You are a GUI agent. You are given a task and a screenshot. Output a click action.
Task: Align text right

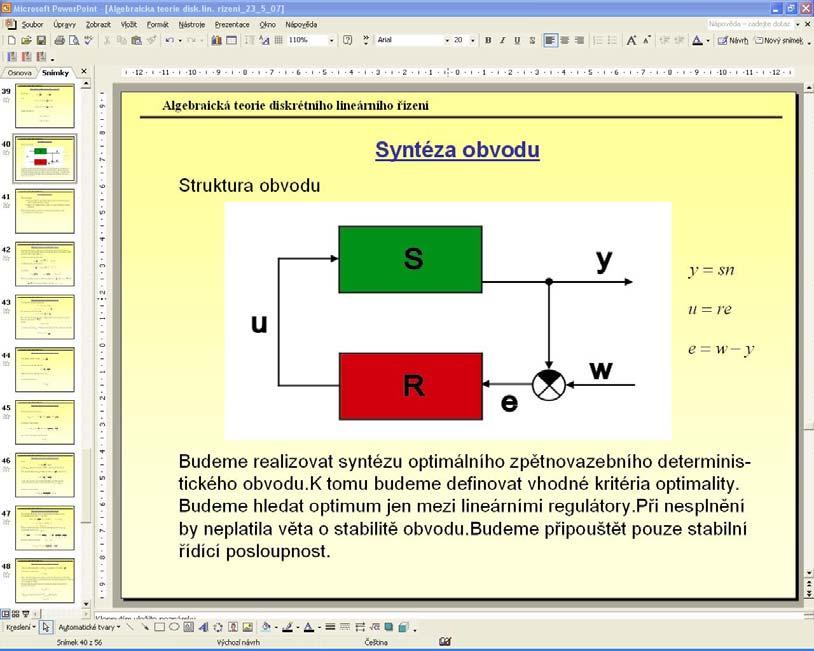pyautogui.click(x=579, y=40)
